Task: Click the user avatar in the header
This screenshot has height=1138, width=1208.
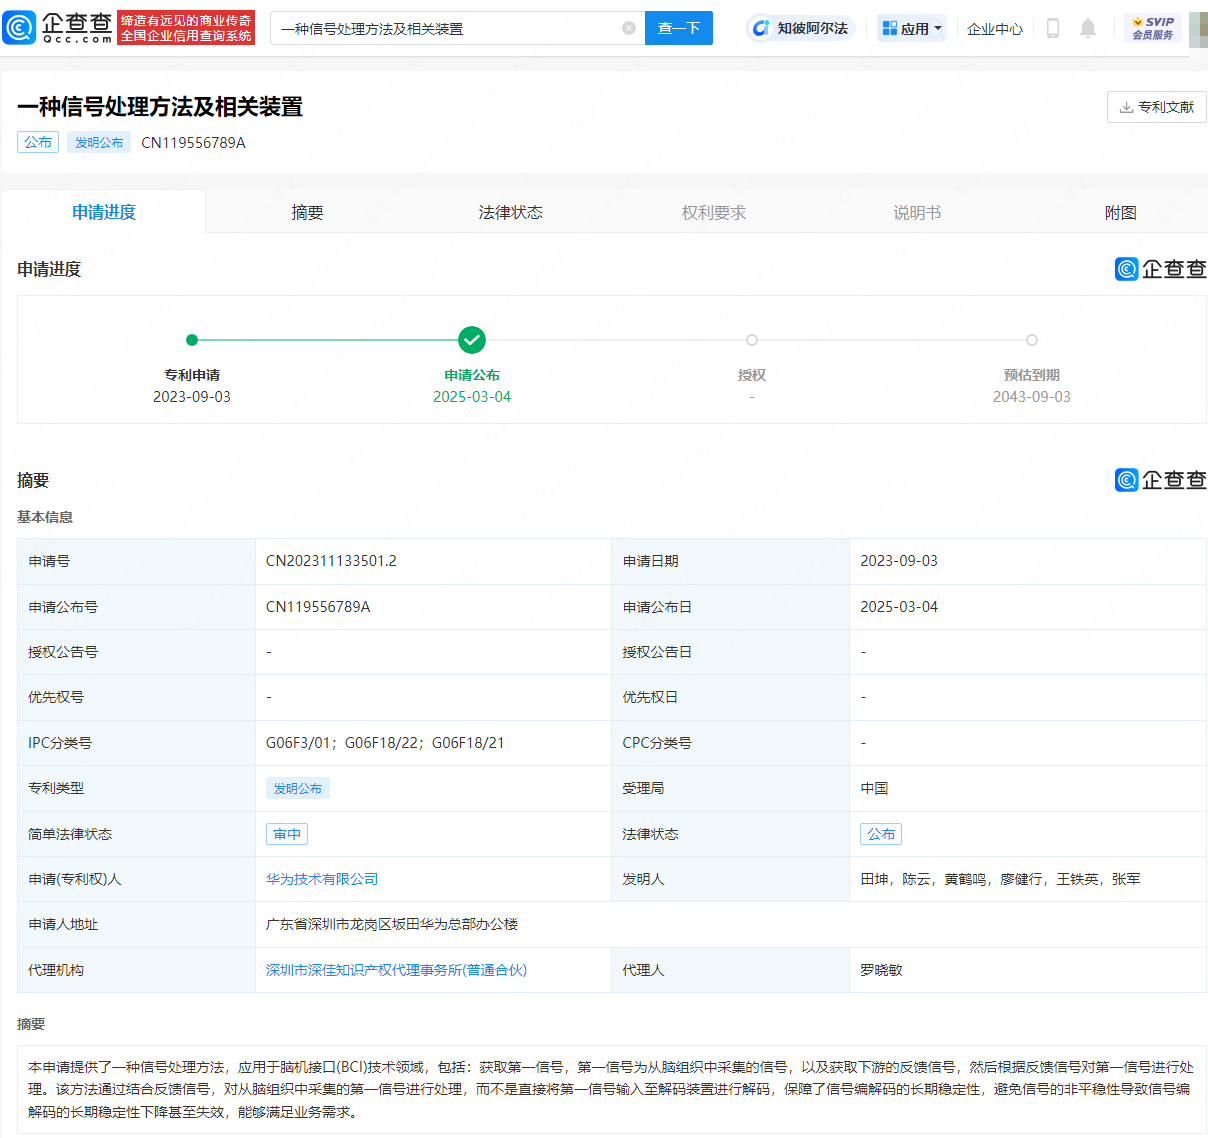Action: 1197,28
